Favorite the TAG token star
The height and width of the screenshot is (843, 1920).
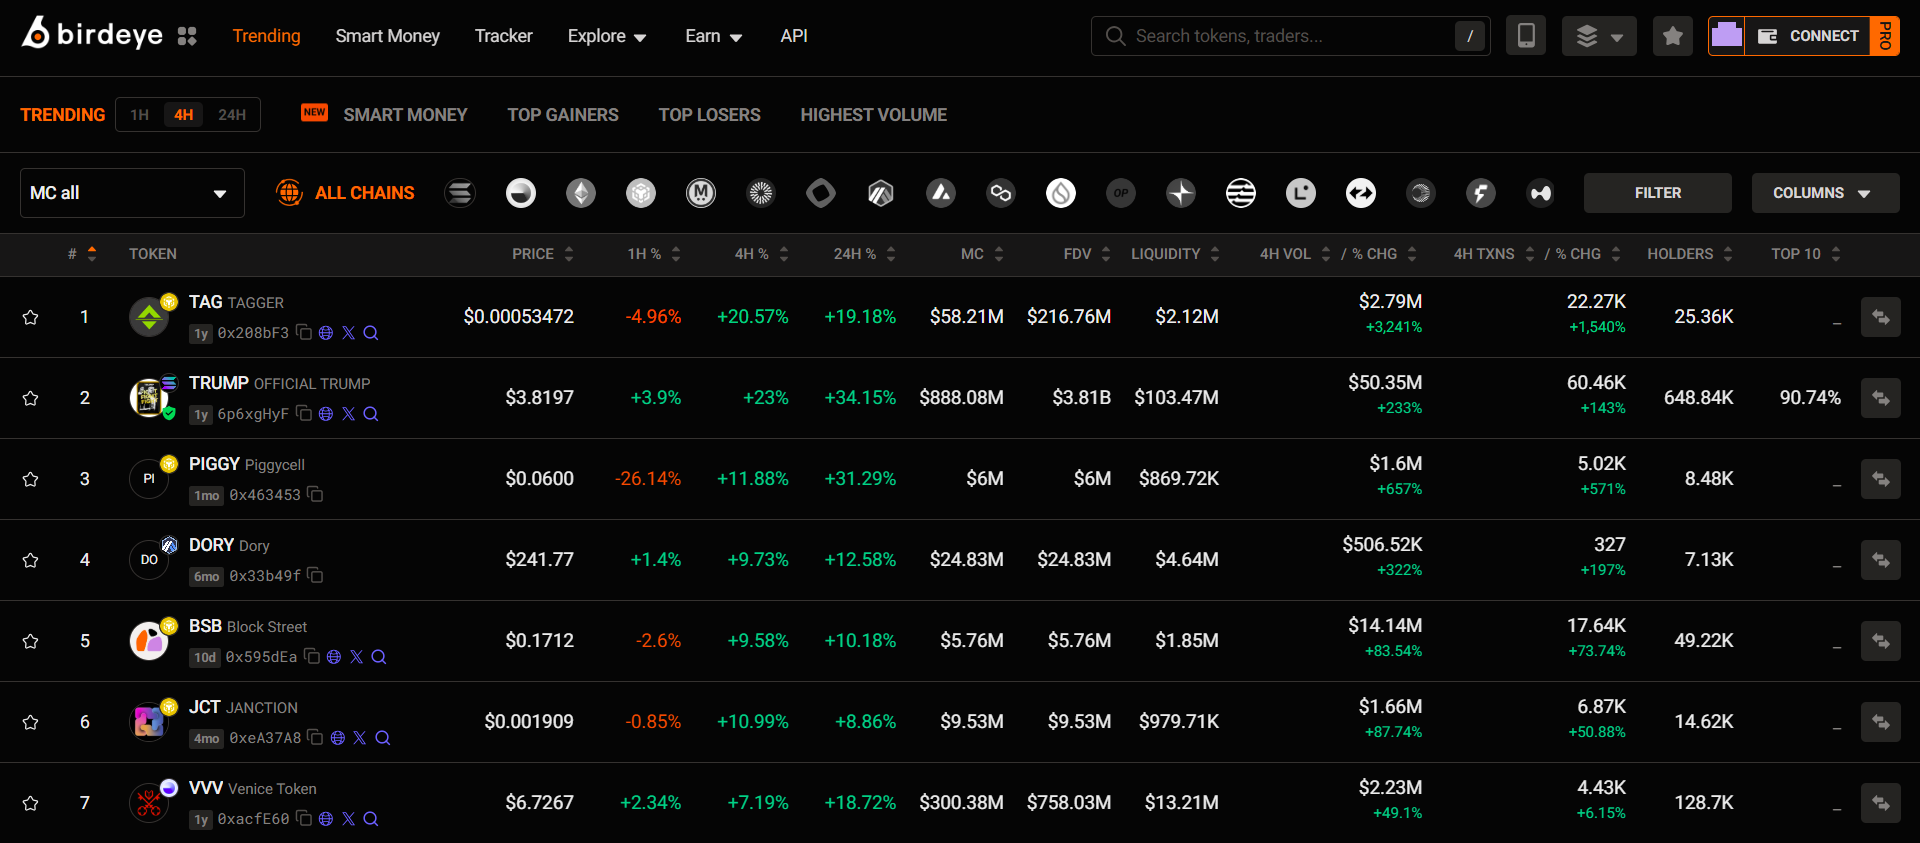[31, 317]
